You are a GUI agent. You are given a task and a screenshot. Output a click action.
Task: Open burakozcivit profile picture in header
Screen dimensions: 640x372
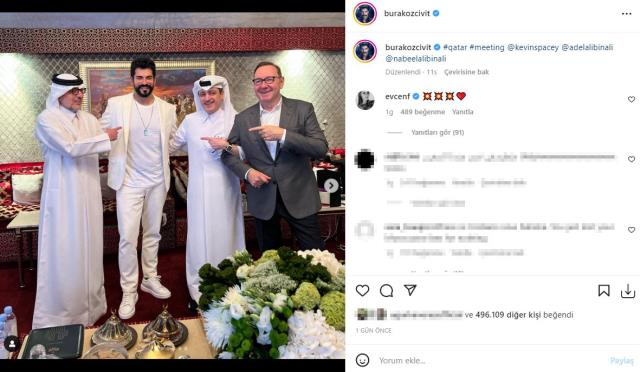(x=364, y=14)
